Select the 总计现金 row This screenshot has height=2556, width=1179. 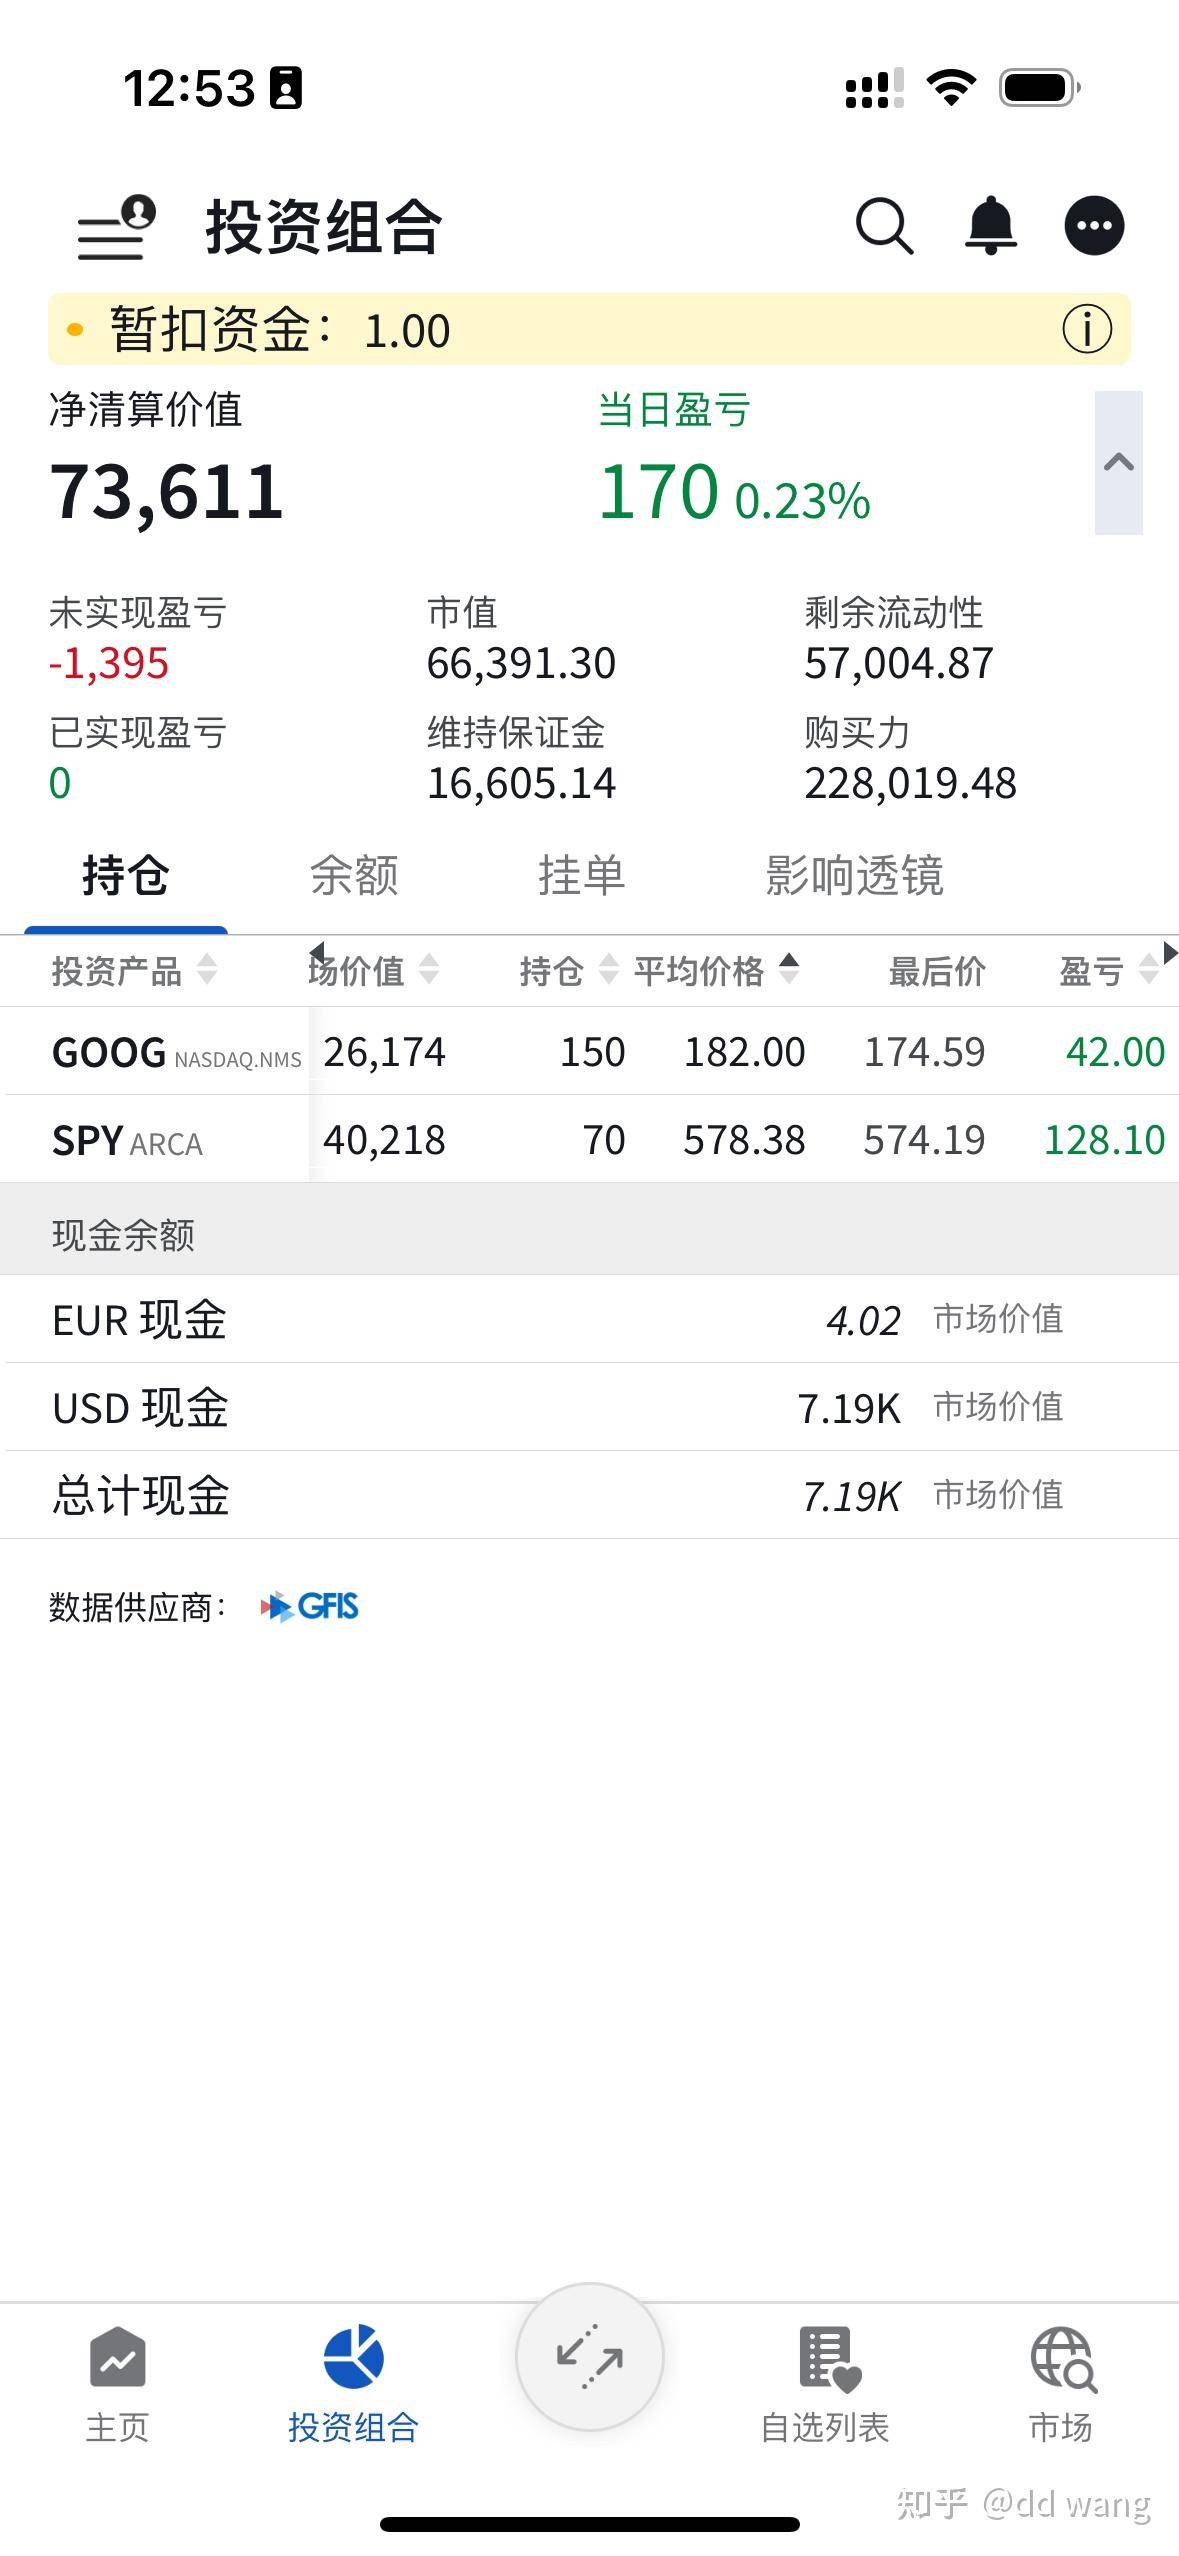click(x=589, y=1495)
